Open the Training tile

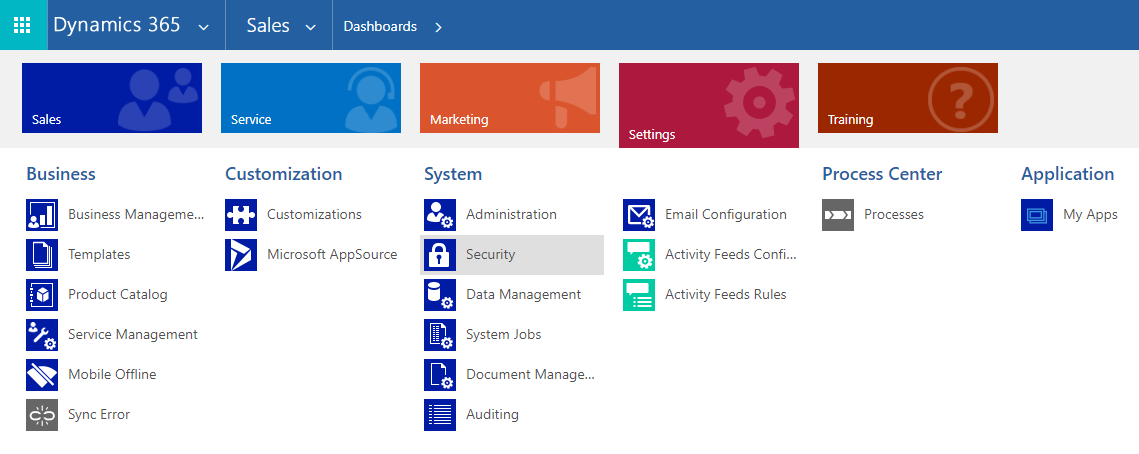pos(907,98)
